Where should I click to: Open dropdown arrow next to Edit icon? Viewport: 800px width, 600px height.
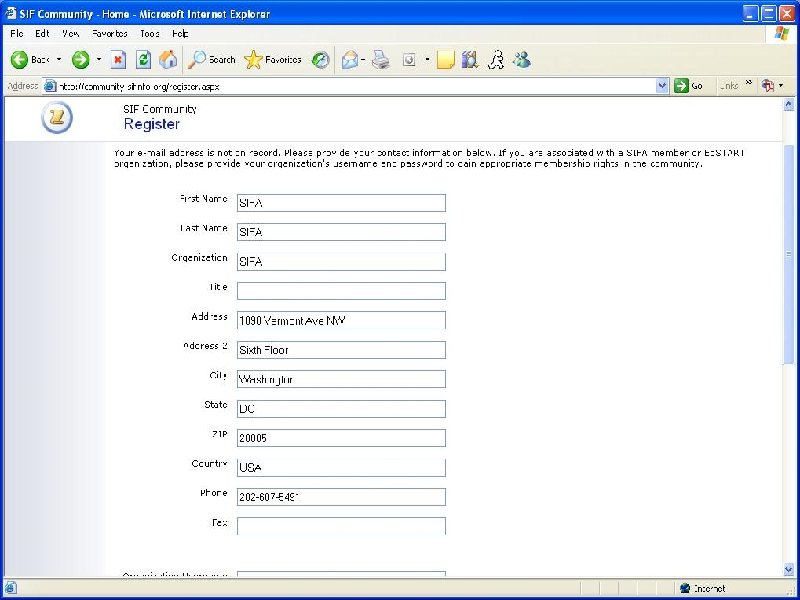coord(427,60)
